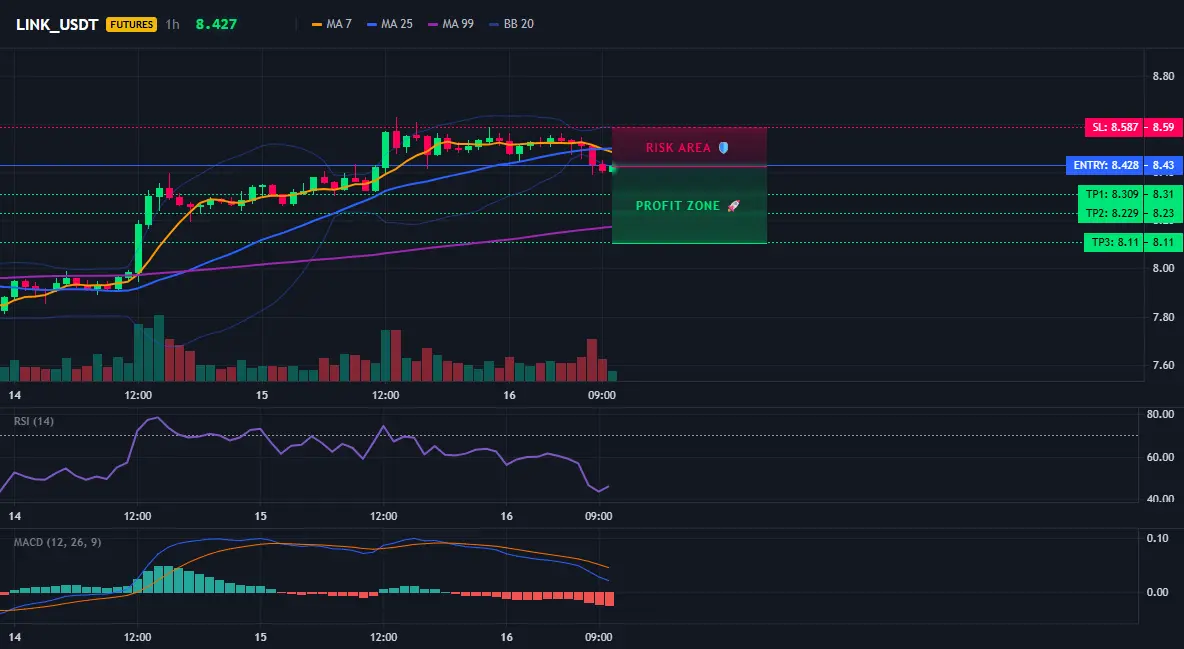Image resolution: width=1184 pixels, height=649 pixels.
Task: Click the ENTRY: 8.428 tag
Action: 1105,165
